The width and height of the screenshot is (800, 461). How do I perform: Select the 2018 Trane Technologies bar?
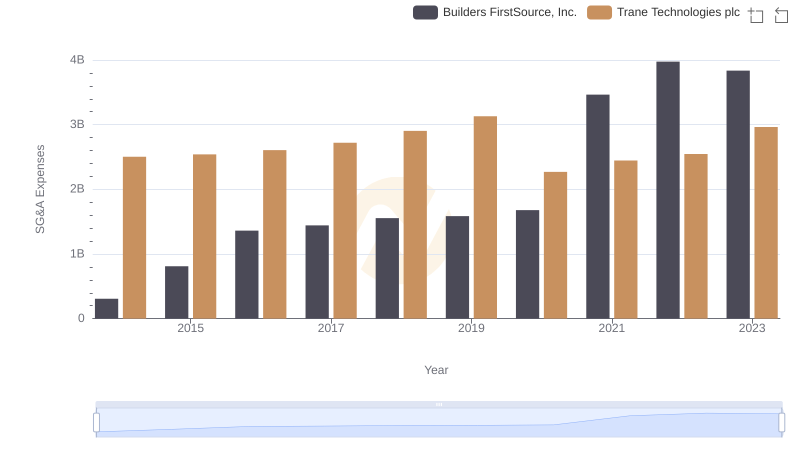coord(415,224)
